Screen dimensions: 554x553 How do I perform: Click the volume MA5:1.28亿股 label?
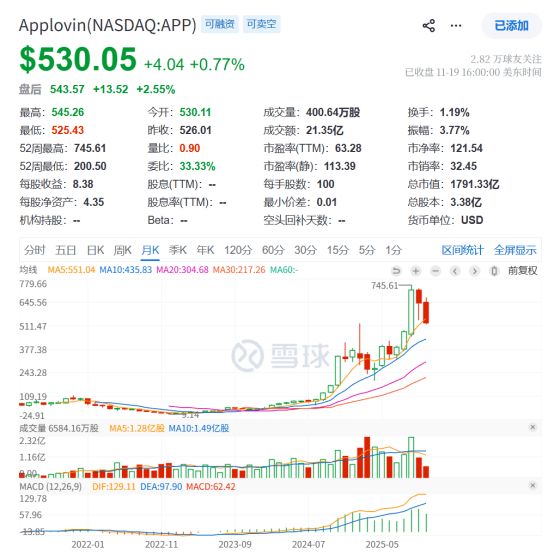[x=137, y=429]
